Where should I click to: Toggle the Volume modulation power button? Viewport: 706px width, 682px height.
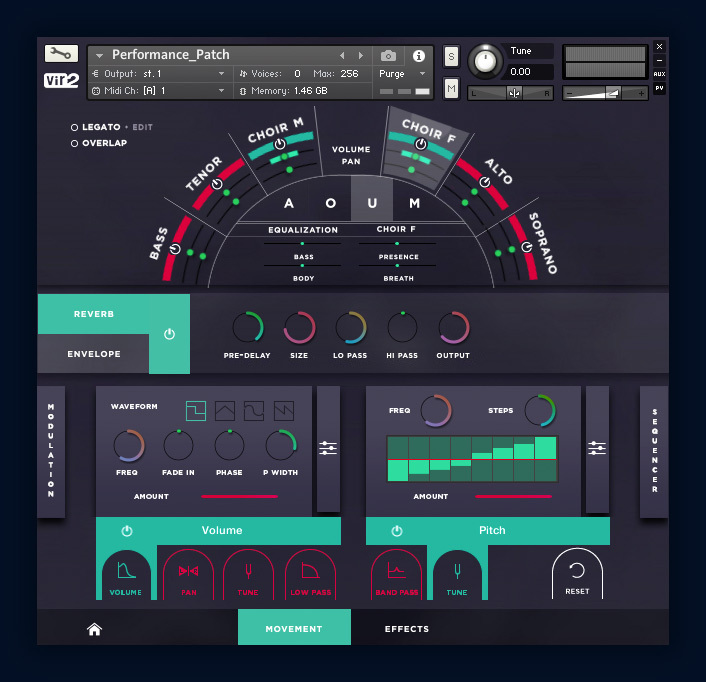click(x=127, y=531)
